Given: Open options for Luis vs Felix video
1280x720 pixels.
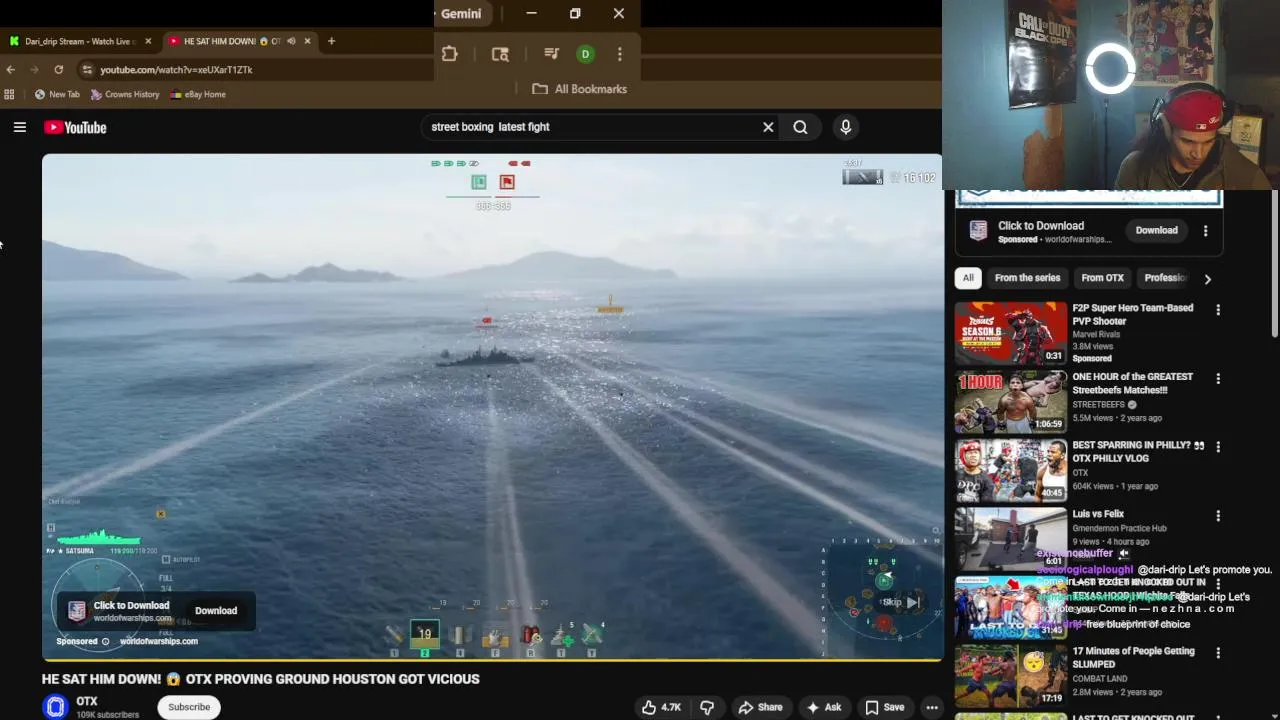Looking at the screenshot, I should [x=1218, y=516].
